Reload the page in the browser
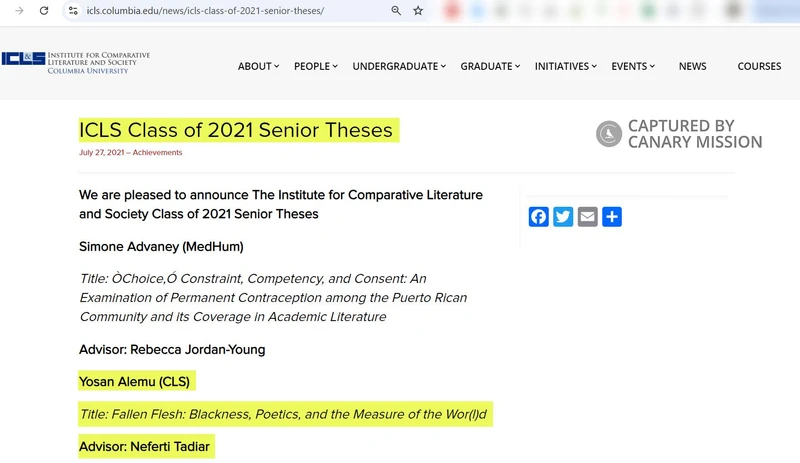This screenshot has height=463, width=800. click(x=44, y=10)
